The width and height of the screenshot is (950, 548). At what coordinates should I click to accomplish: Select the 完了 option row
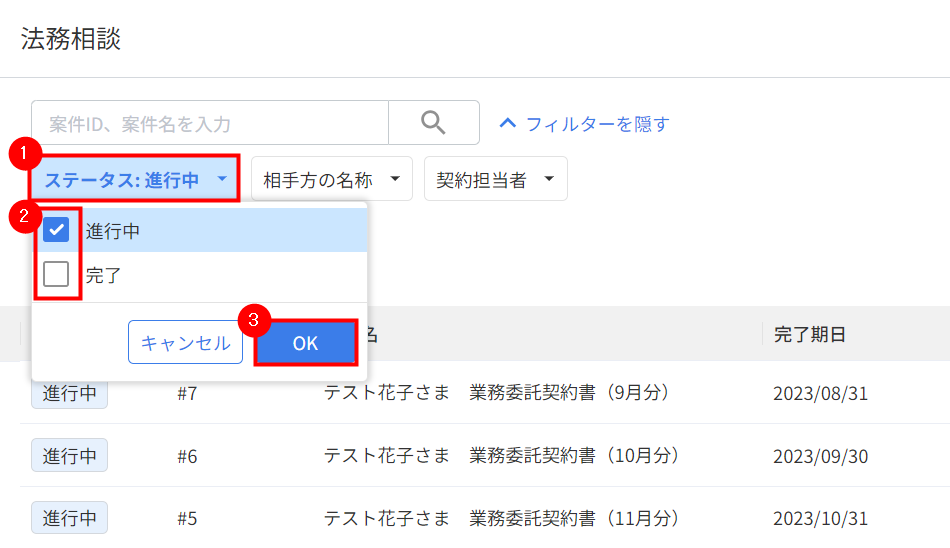(x=200, y=275)
